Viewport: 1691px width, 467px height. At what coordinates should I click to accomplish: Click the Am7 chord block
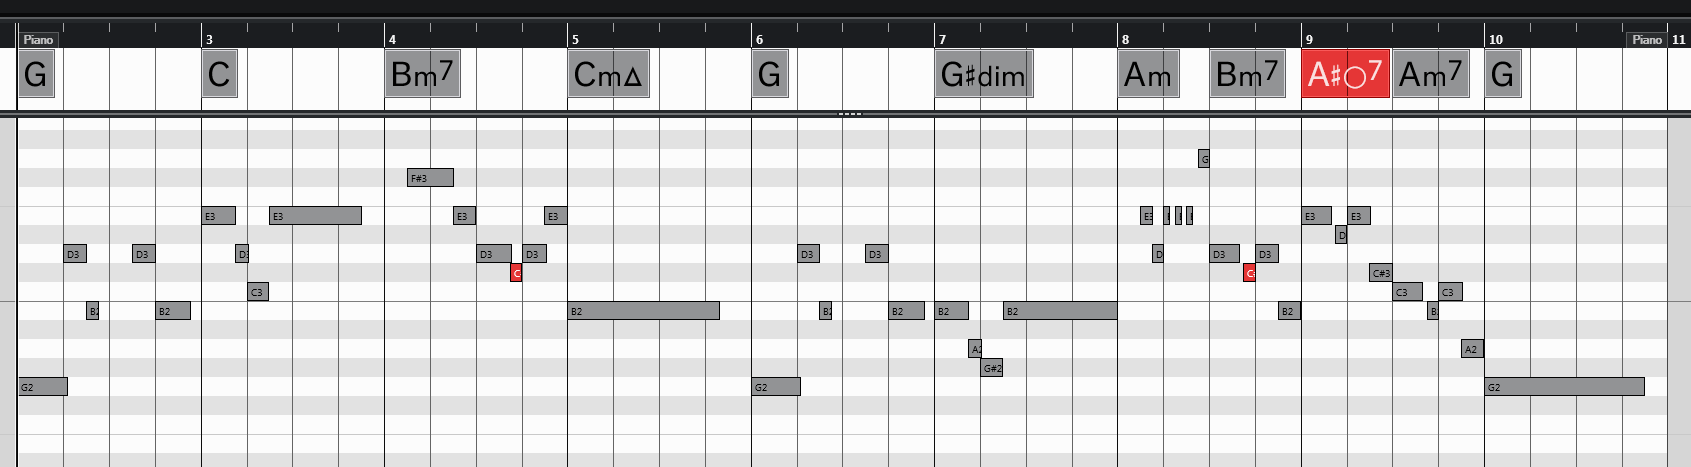click(1430, 74)
